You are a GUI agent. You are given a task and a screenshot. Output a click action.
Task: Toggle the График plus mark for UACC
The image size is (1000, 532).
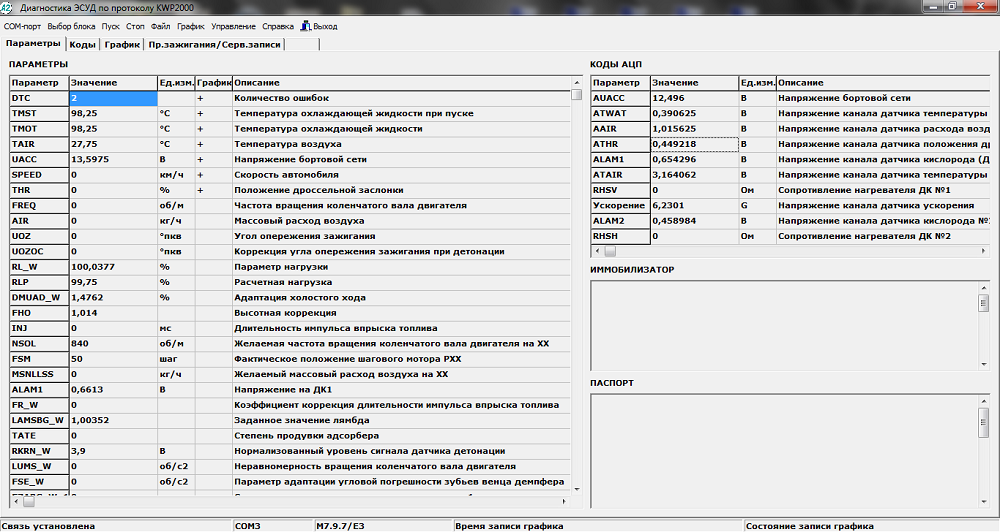coord(200,159)
